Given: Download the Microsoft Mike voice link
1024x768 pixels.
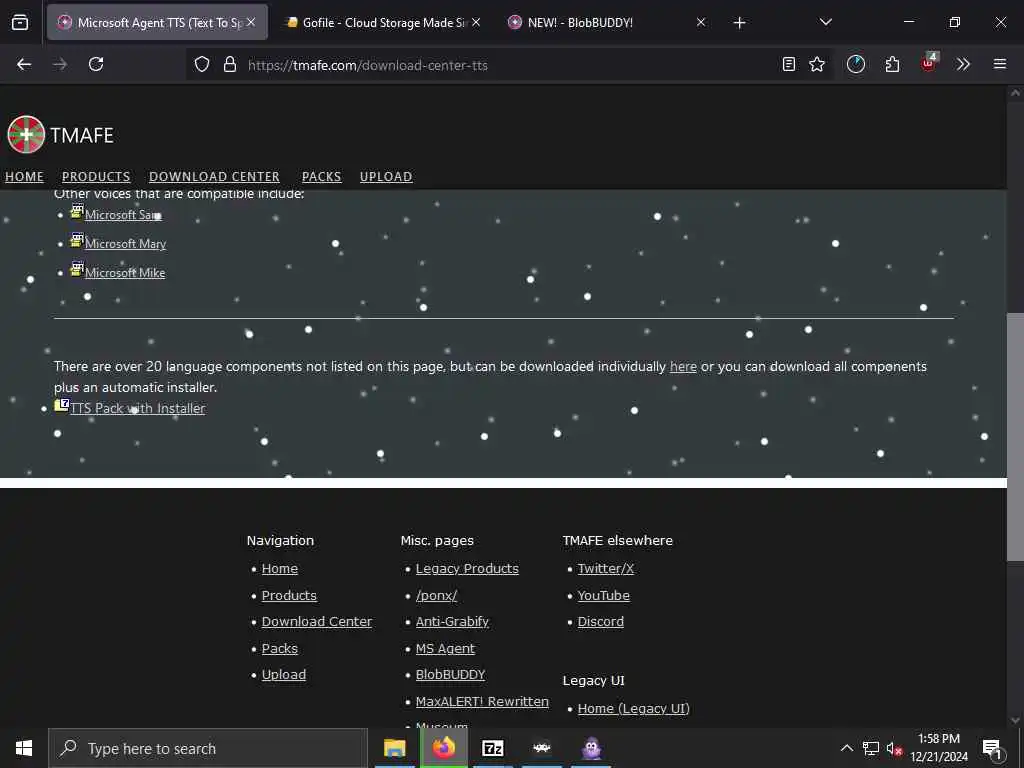Looking at the screenshot, I should tap(125, 272).
